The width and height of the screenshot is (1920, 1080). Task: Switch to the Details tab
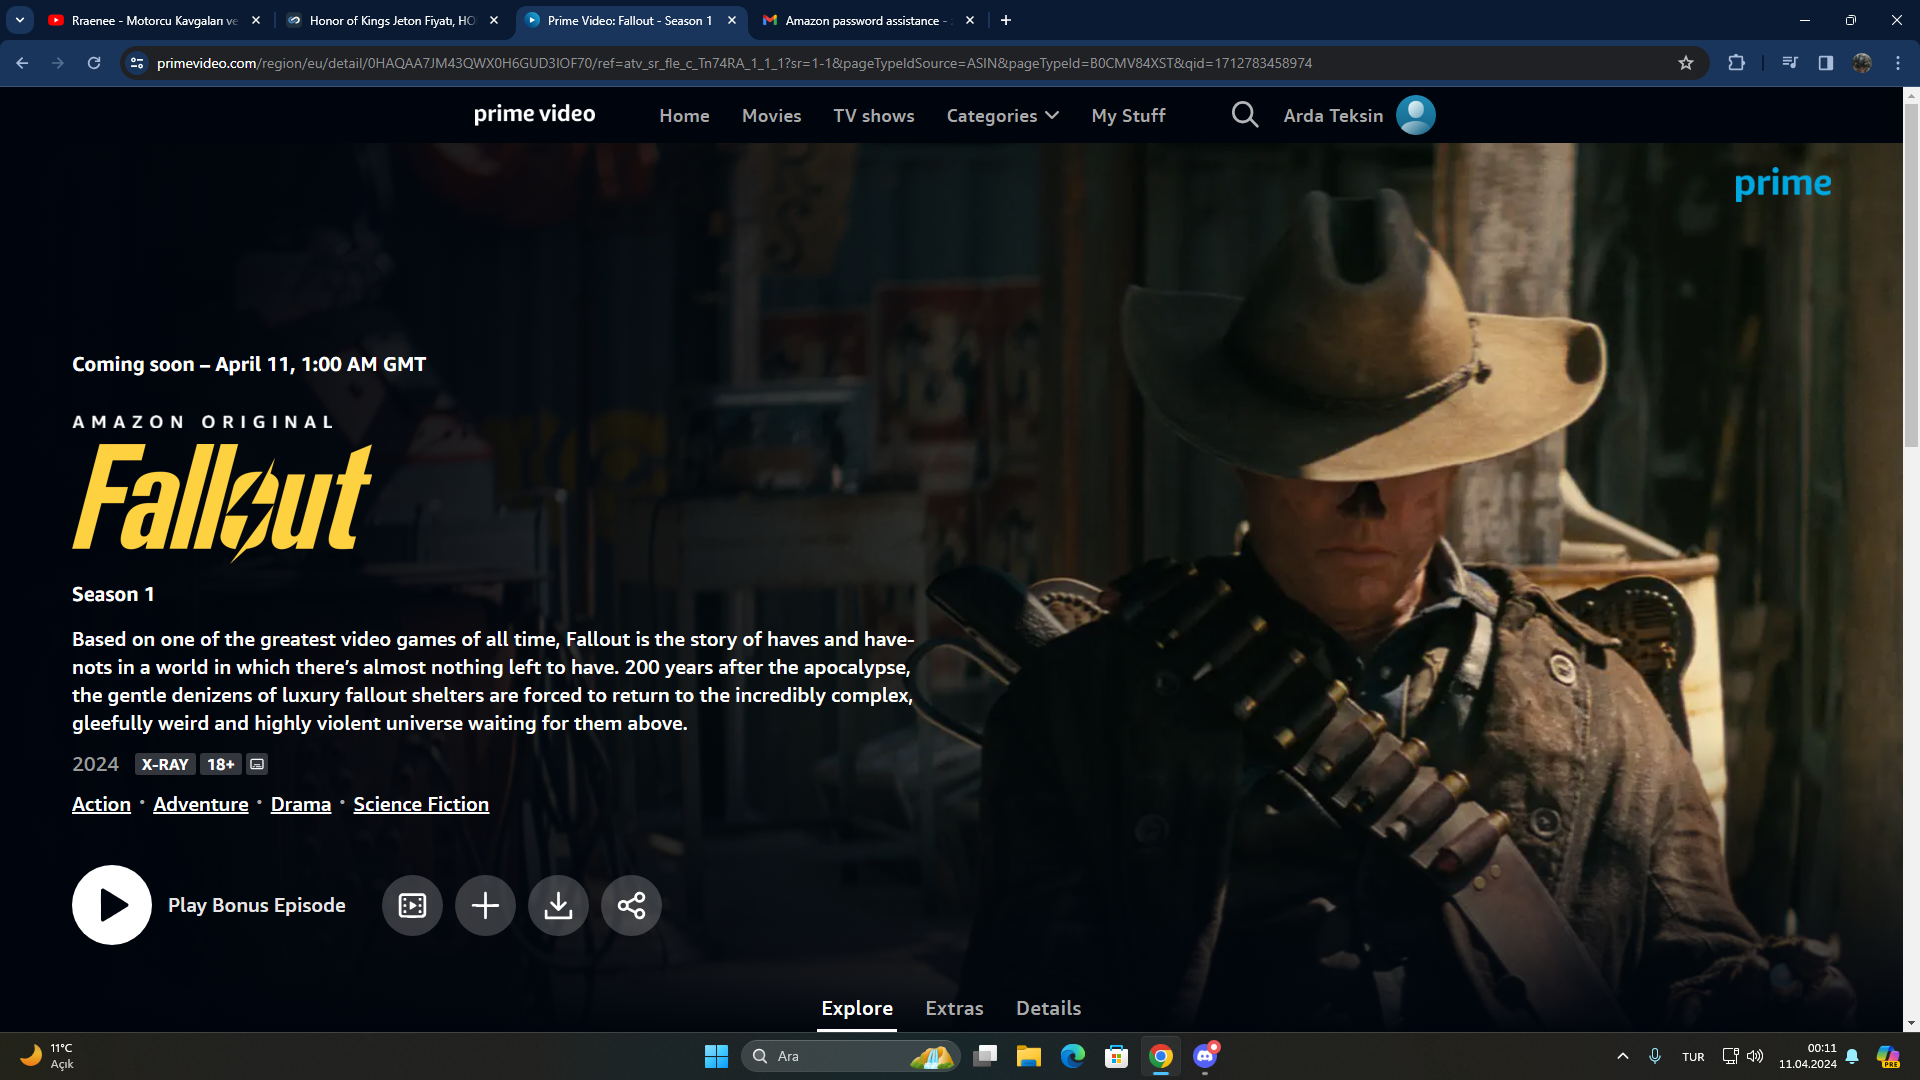(1048, 1008)
